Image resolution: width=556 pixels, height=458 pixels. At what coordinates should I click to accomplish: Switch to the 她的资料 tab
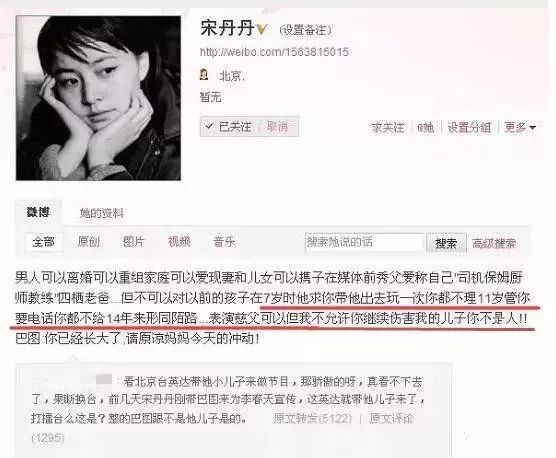point(101,213)
